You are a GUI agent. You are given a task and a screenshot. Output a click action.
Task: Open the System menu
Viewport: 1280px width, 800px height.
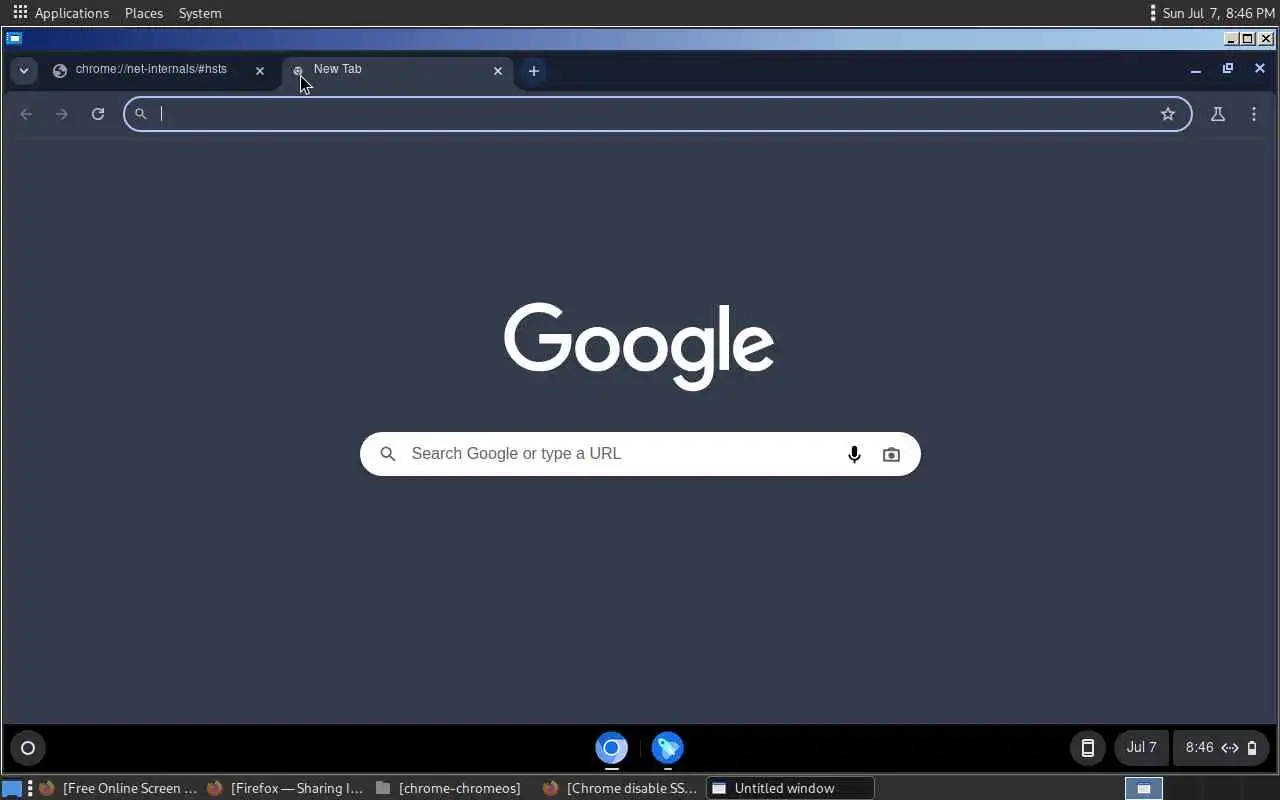[200, 13]
